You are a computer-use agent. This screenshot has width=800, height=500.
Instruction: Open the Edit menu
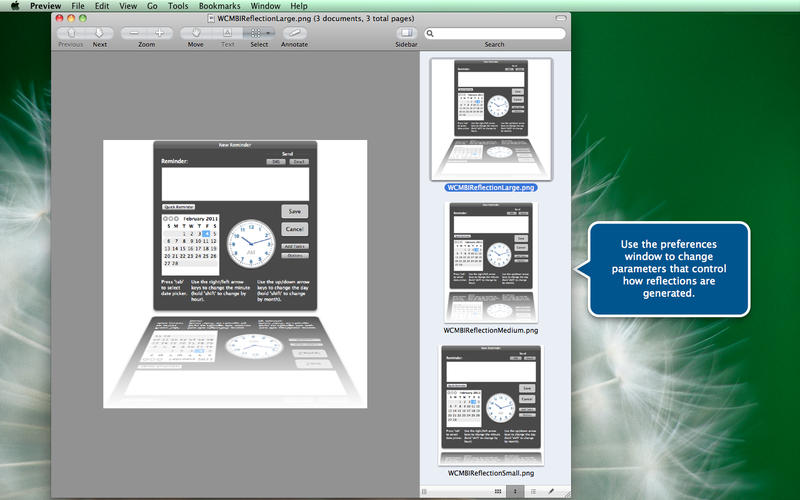pos(102,6)
